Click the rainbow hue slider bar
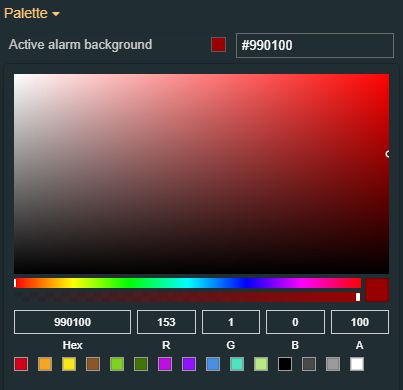Screen dimensions: 403x390 click(188, 283)
